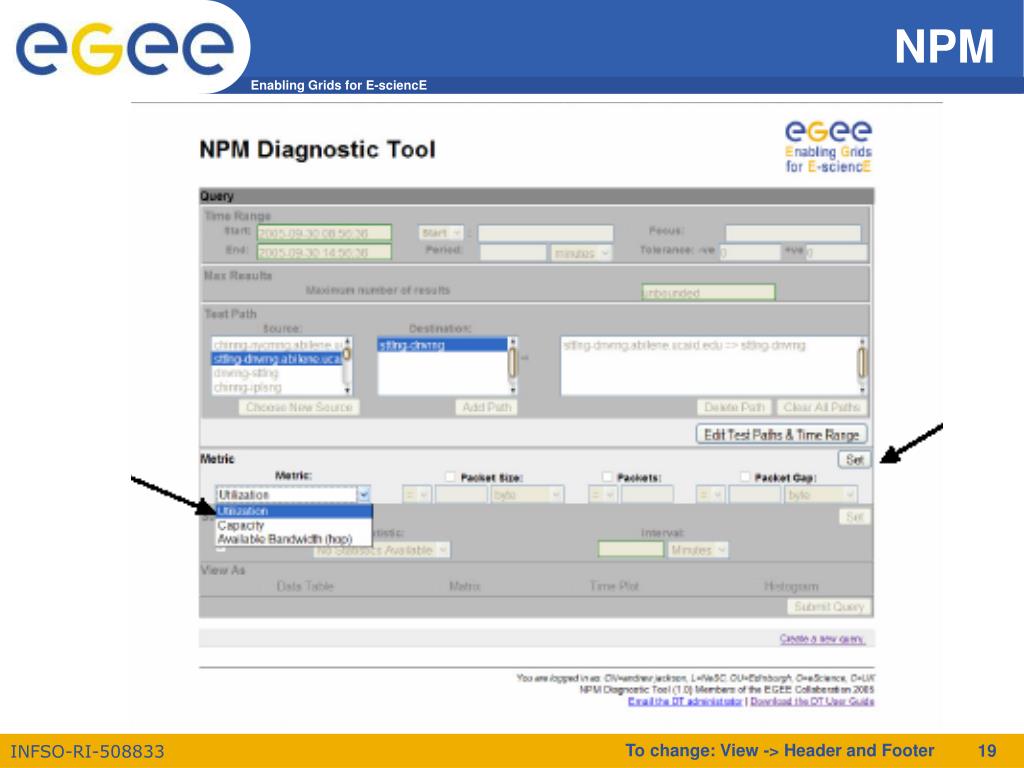The width and height of the screenshot is (1024, 768).
Task: Click Edit Test Paths & Time Range button
Action: pos(782,434)
